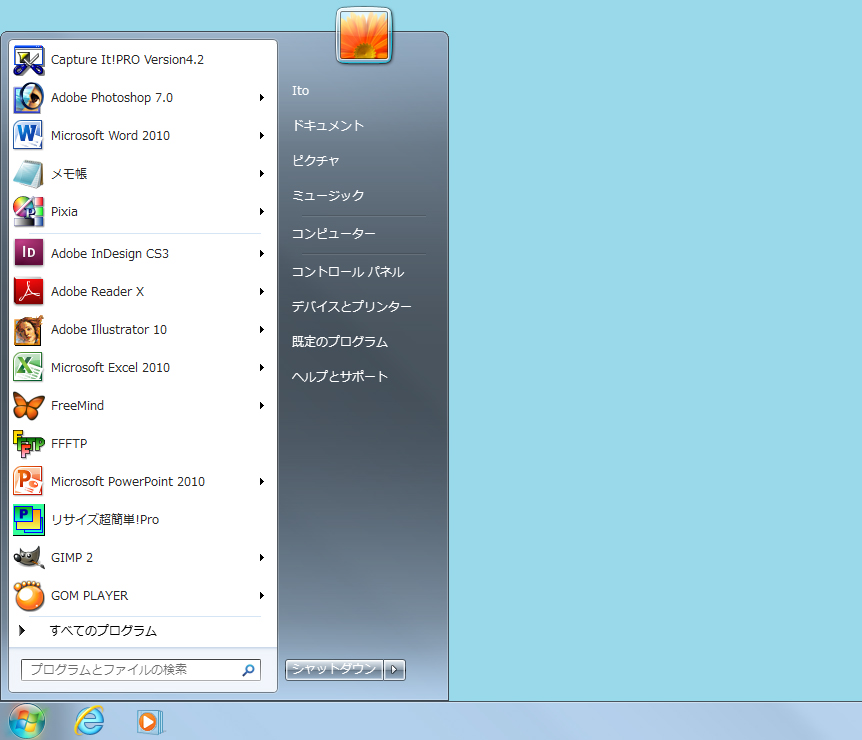Expand GOM PLAYER submenu arrow

point(262,596)
